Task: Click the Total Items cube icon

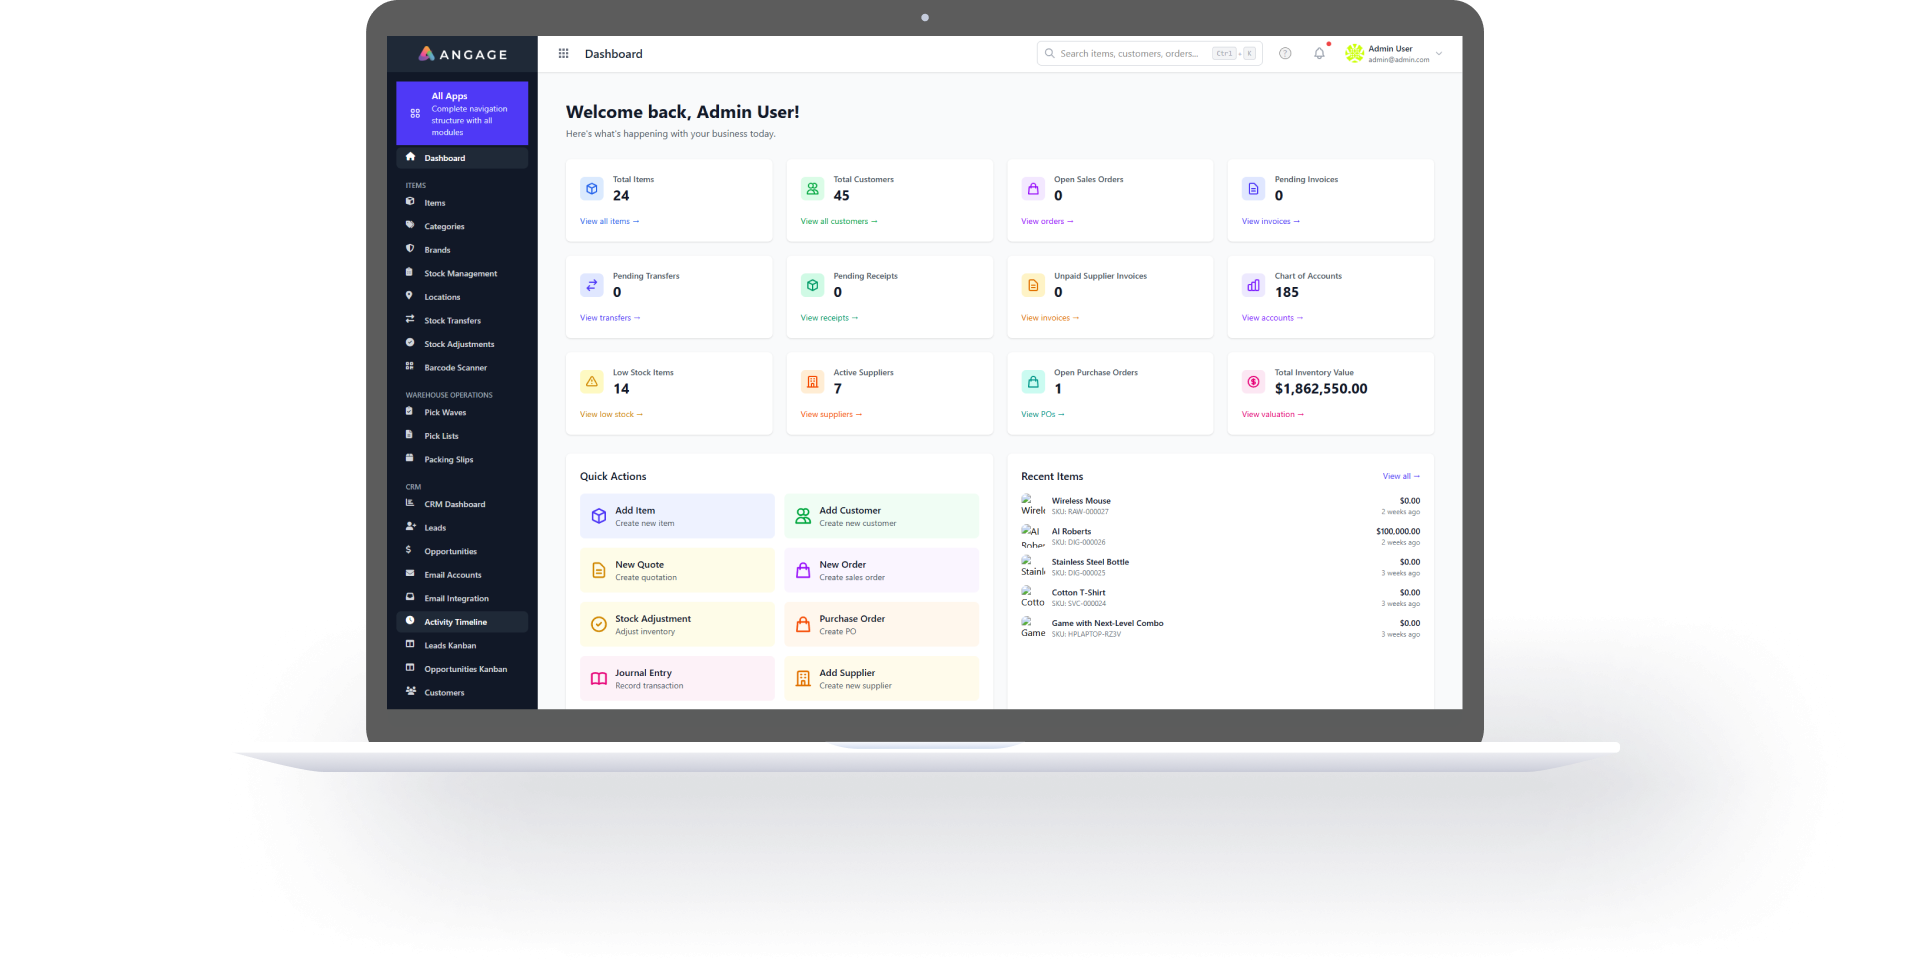Action: [x=592, y=189]
